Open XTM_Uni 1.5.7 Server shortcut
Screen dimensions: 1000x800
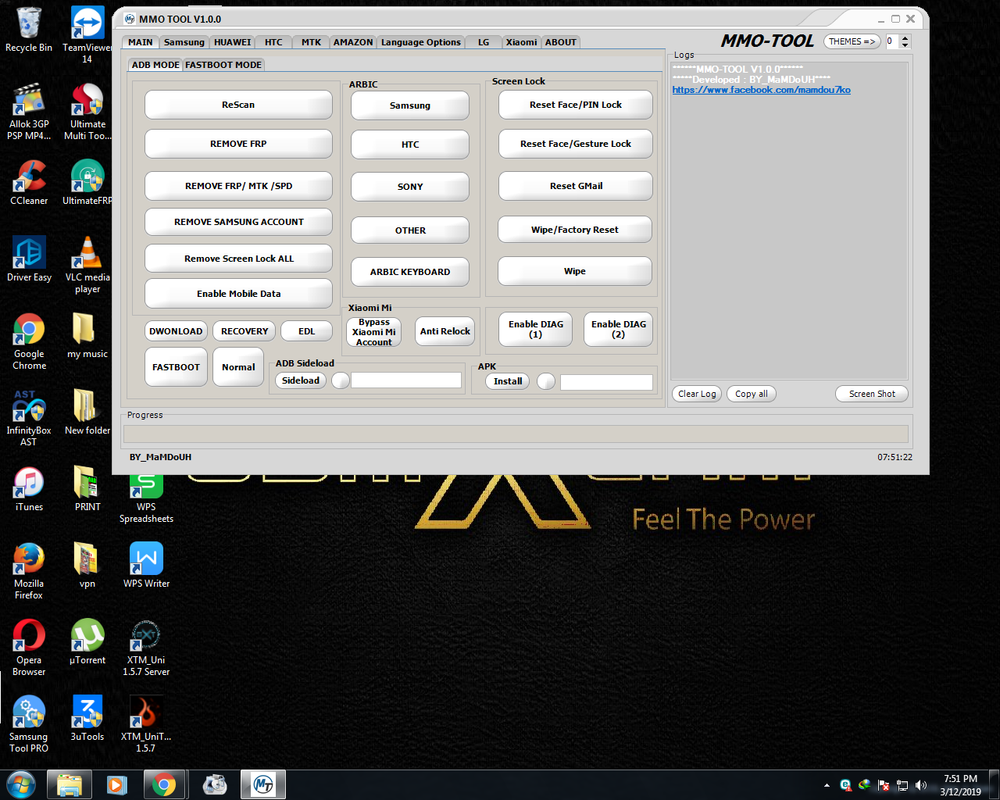[146, 648]
